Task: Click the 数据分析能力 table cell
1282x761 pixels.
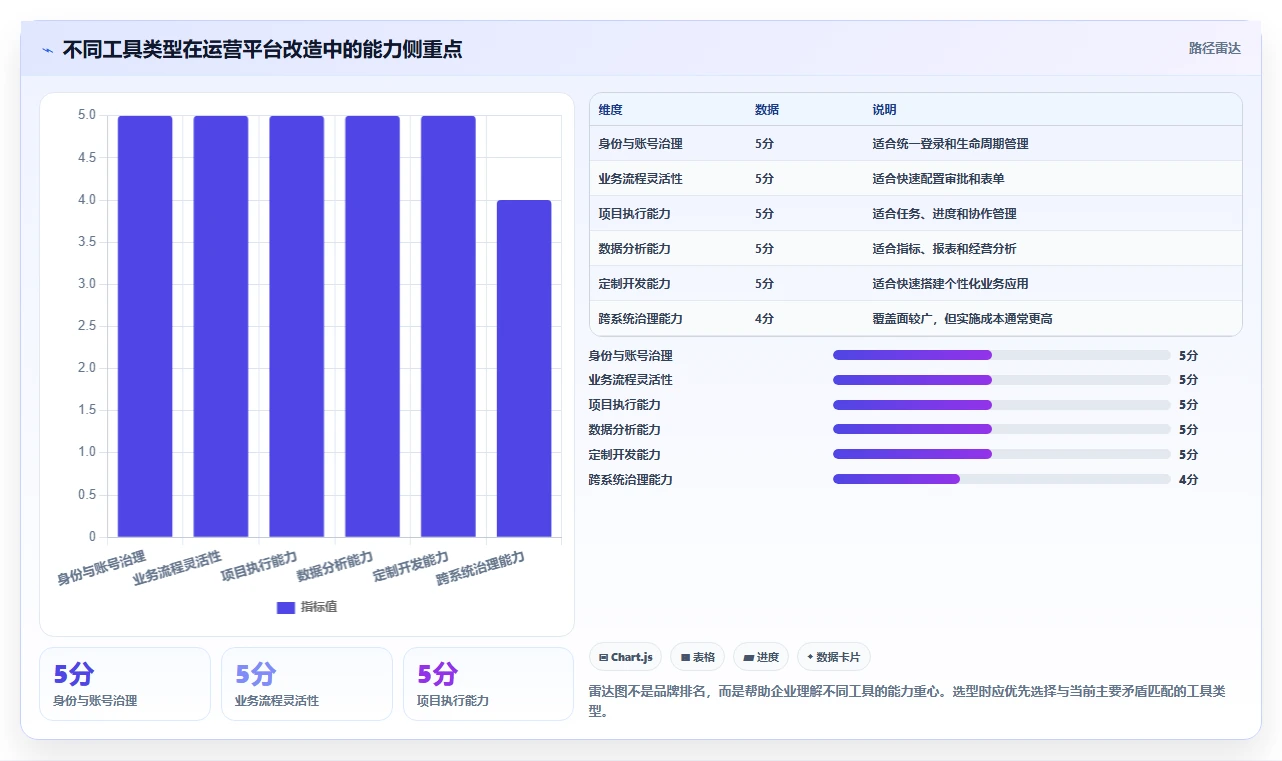Action: coord(635,249)
